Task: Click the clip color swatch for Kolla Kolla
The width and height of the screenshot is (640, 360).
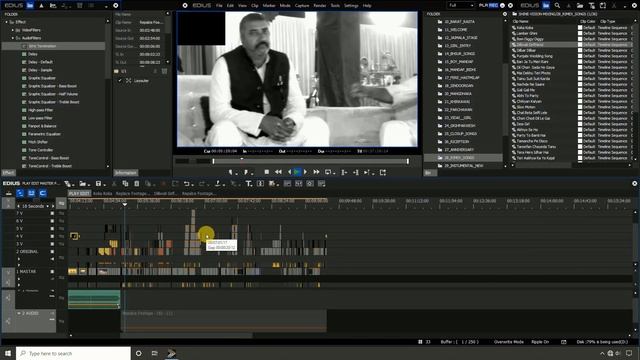Action: [x=580, y=28]
